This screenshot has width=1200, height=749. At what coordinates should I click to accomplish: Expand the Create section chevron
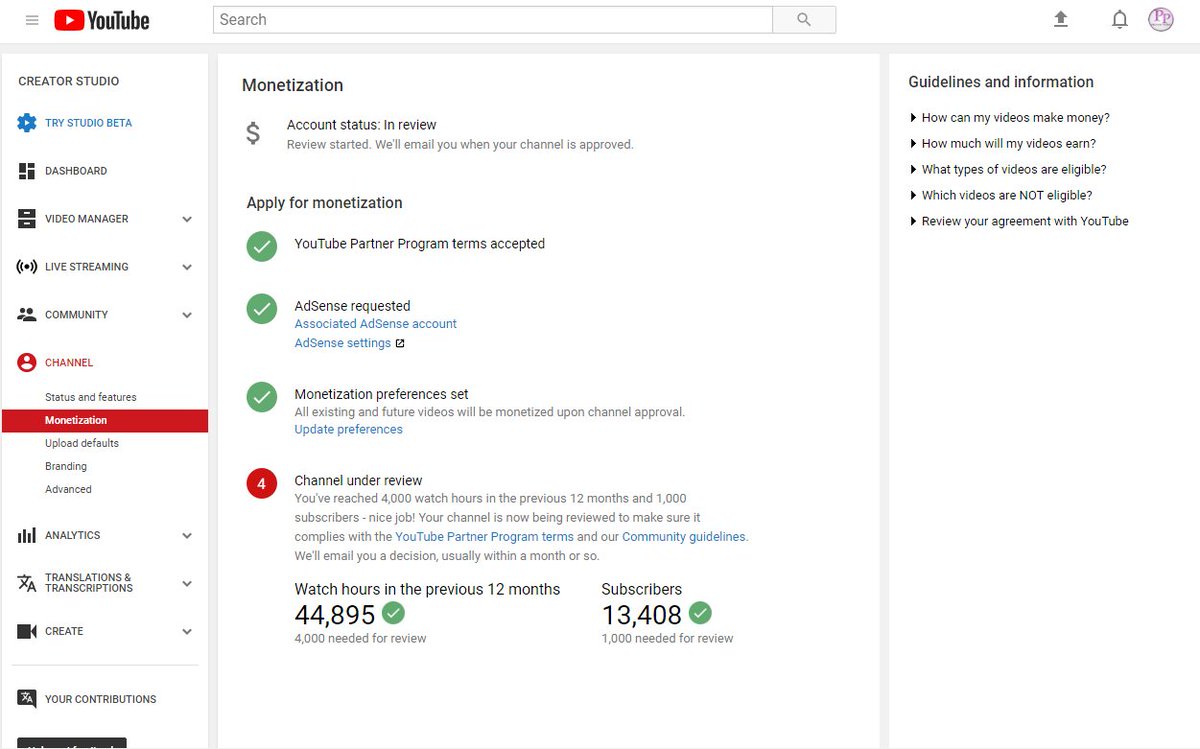click(187, 631)
